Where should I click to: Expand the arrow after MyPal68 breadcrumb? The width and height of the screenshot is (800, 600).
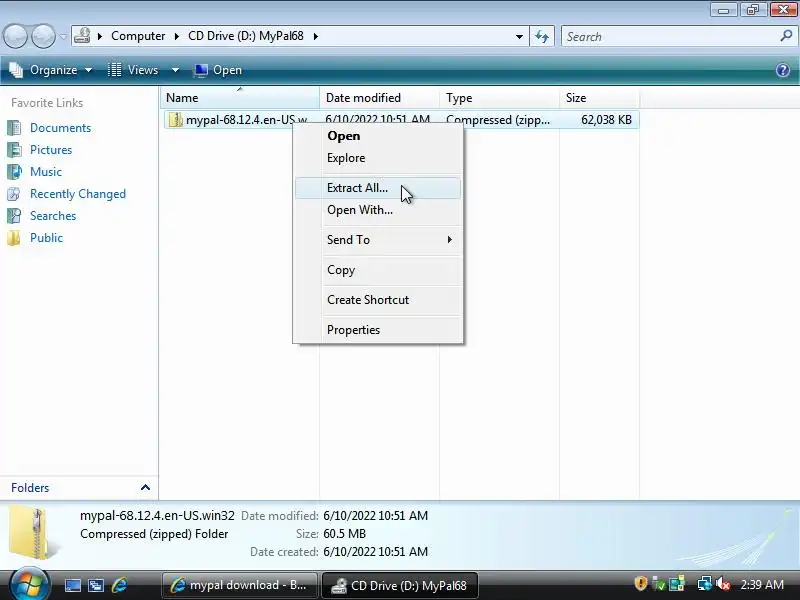tap(315, 36)
